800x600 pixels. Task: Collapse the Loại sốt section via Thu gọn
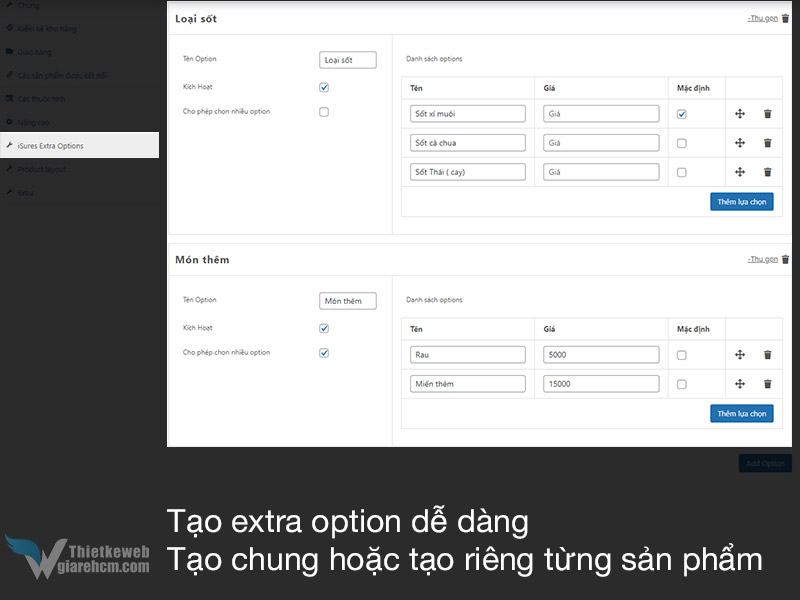coord(763,18)
